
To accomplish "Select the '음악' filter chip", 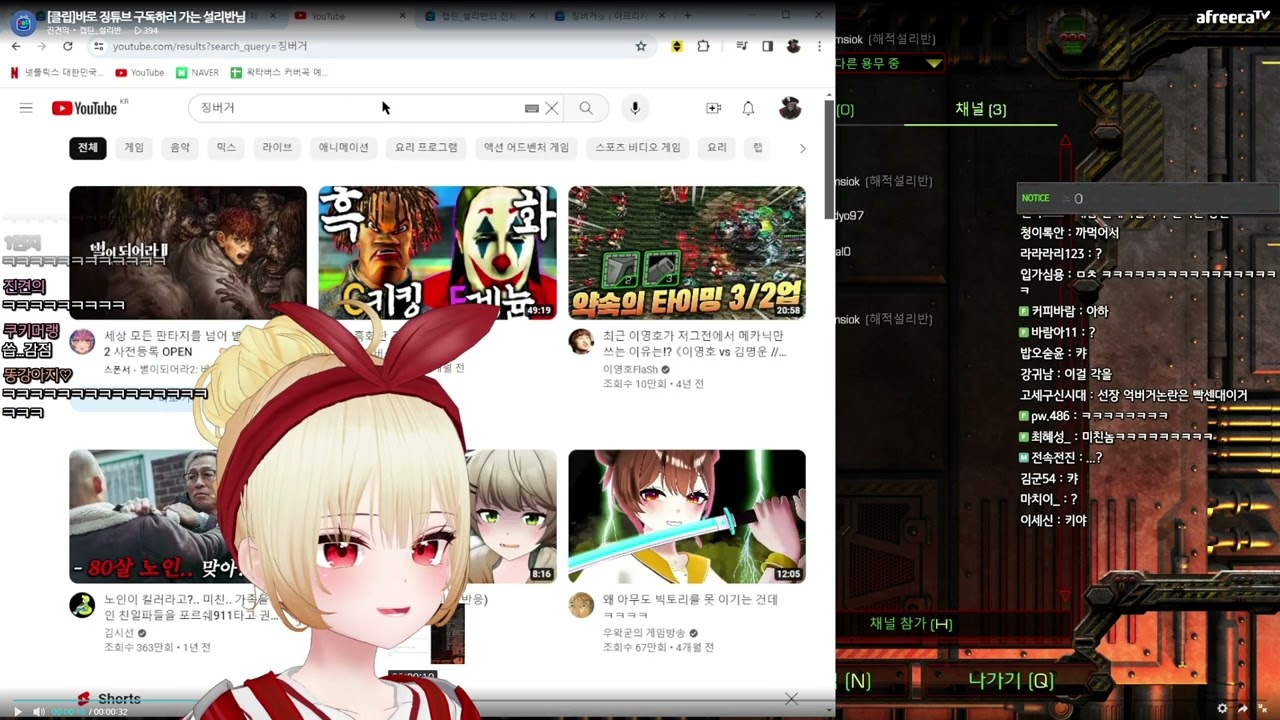I will (180, 148).
